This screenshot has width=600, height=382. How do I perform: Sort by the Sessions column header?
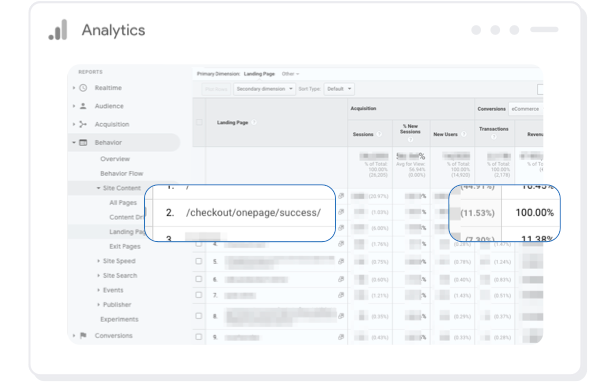click(x=363, y=134)
